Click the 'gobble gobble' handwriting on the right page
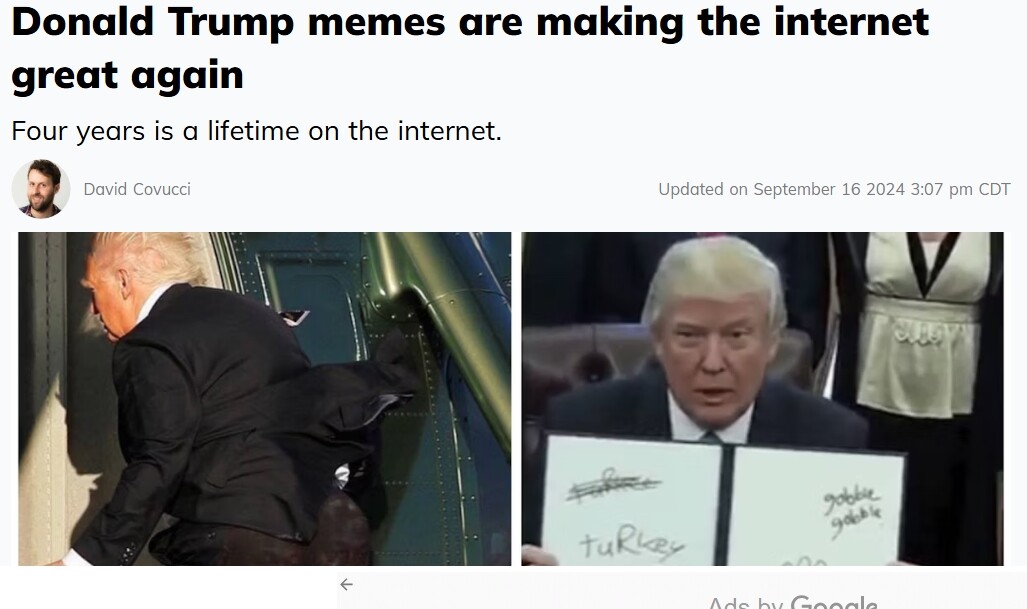The height and width of the screenshot is (609, 1027). click(x=853, y=511)
